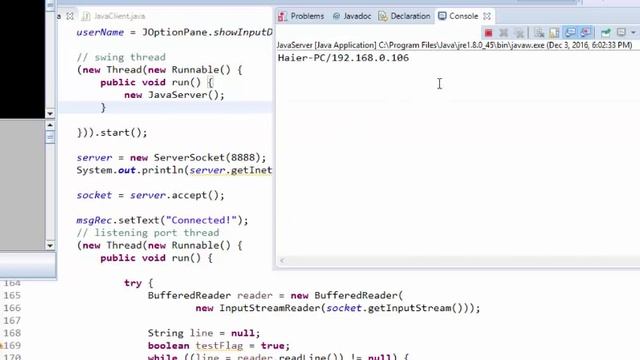Click the '// swing thread' comment

pyautogui.click(x=121, y=57)
